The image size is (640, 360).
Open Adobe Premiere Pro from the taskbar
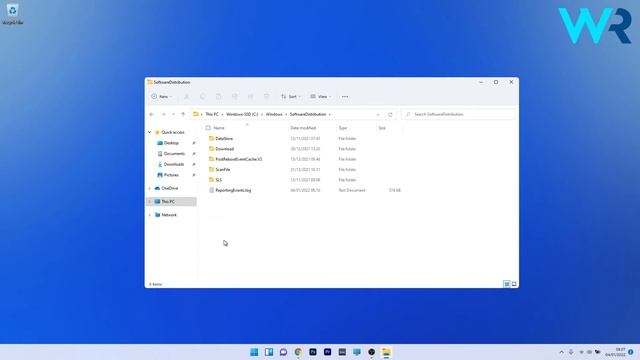pos(327,352)
